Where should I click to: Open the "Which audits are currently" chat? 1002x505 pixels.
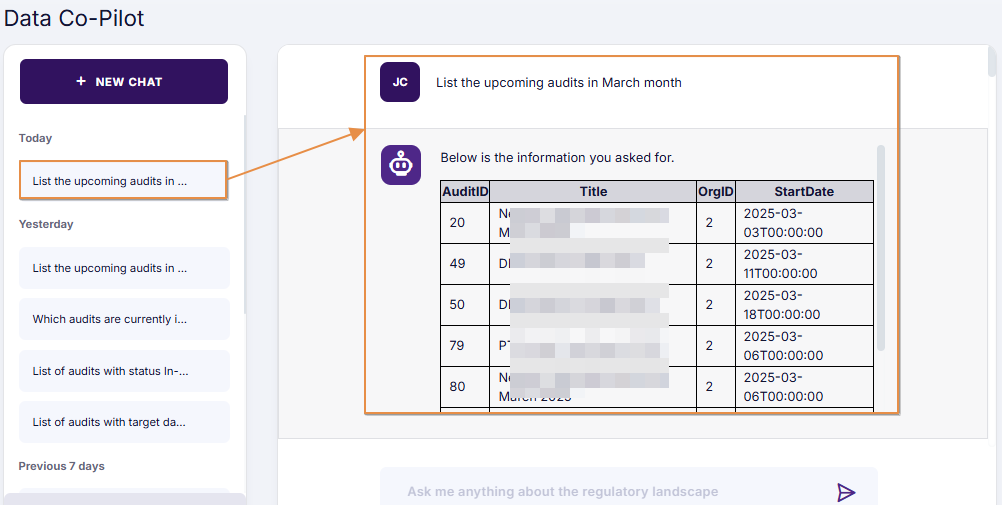click(x=124, y=319)
